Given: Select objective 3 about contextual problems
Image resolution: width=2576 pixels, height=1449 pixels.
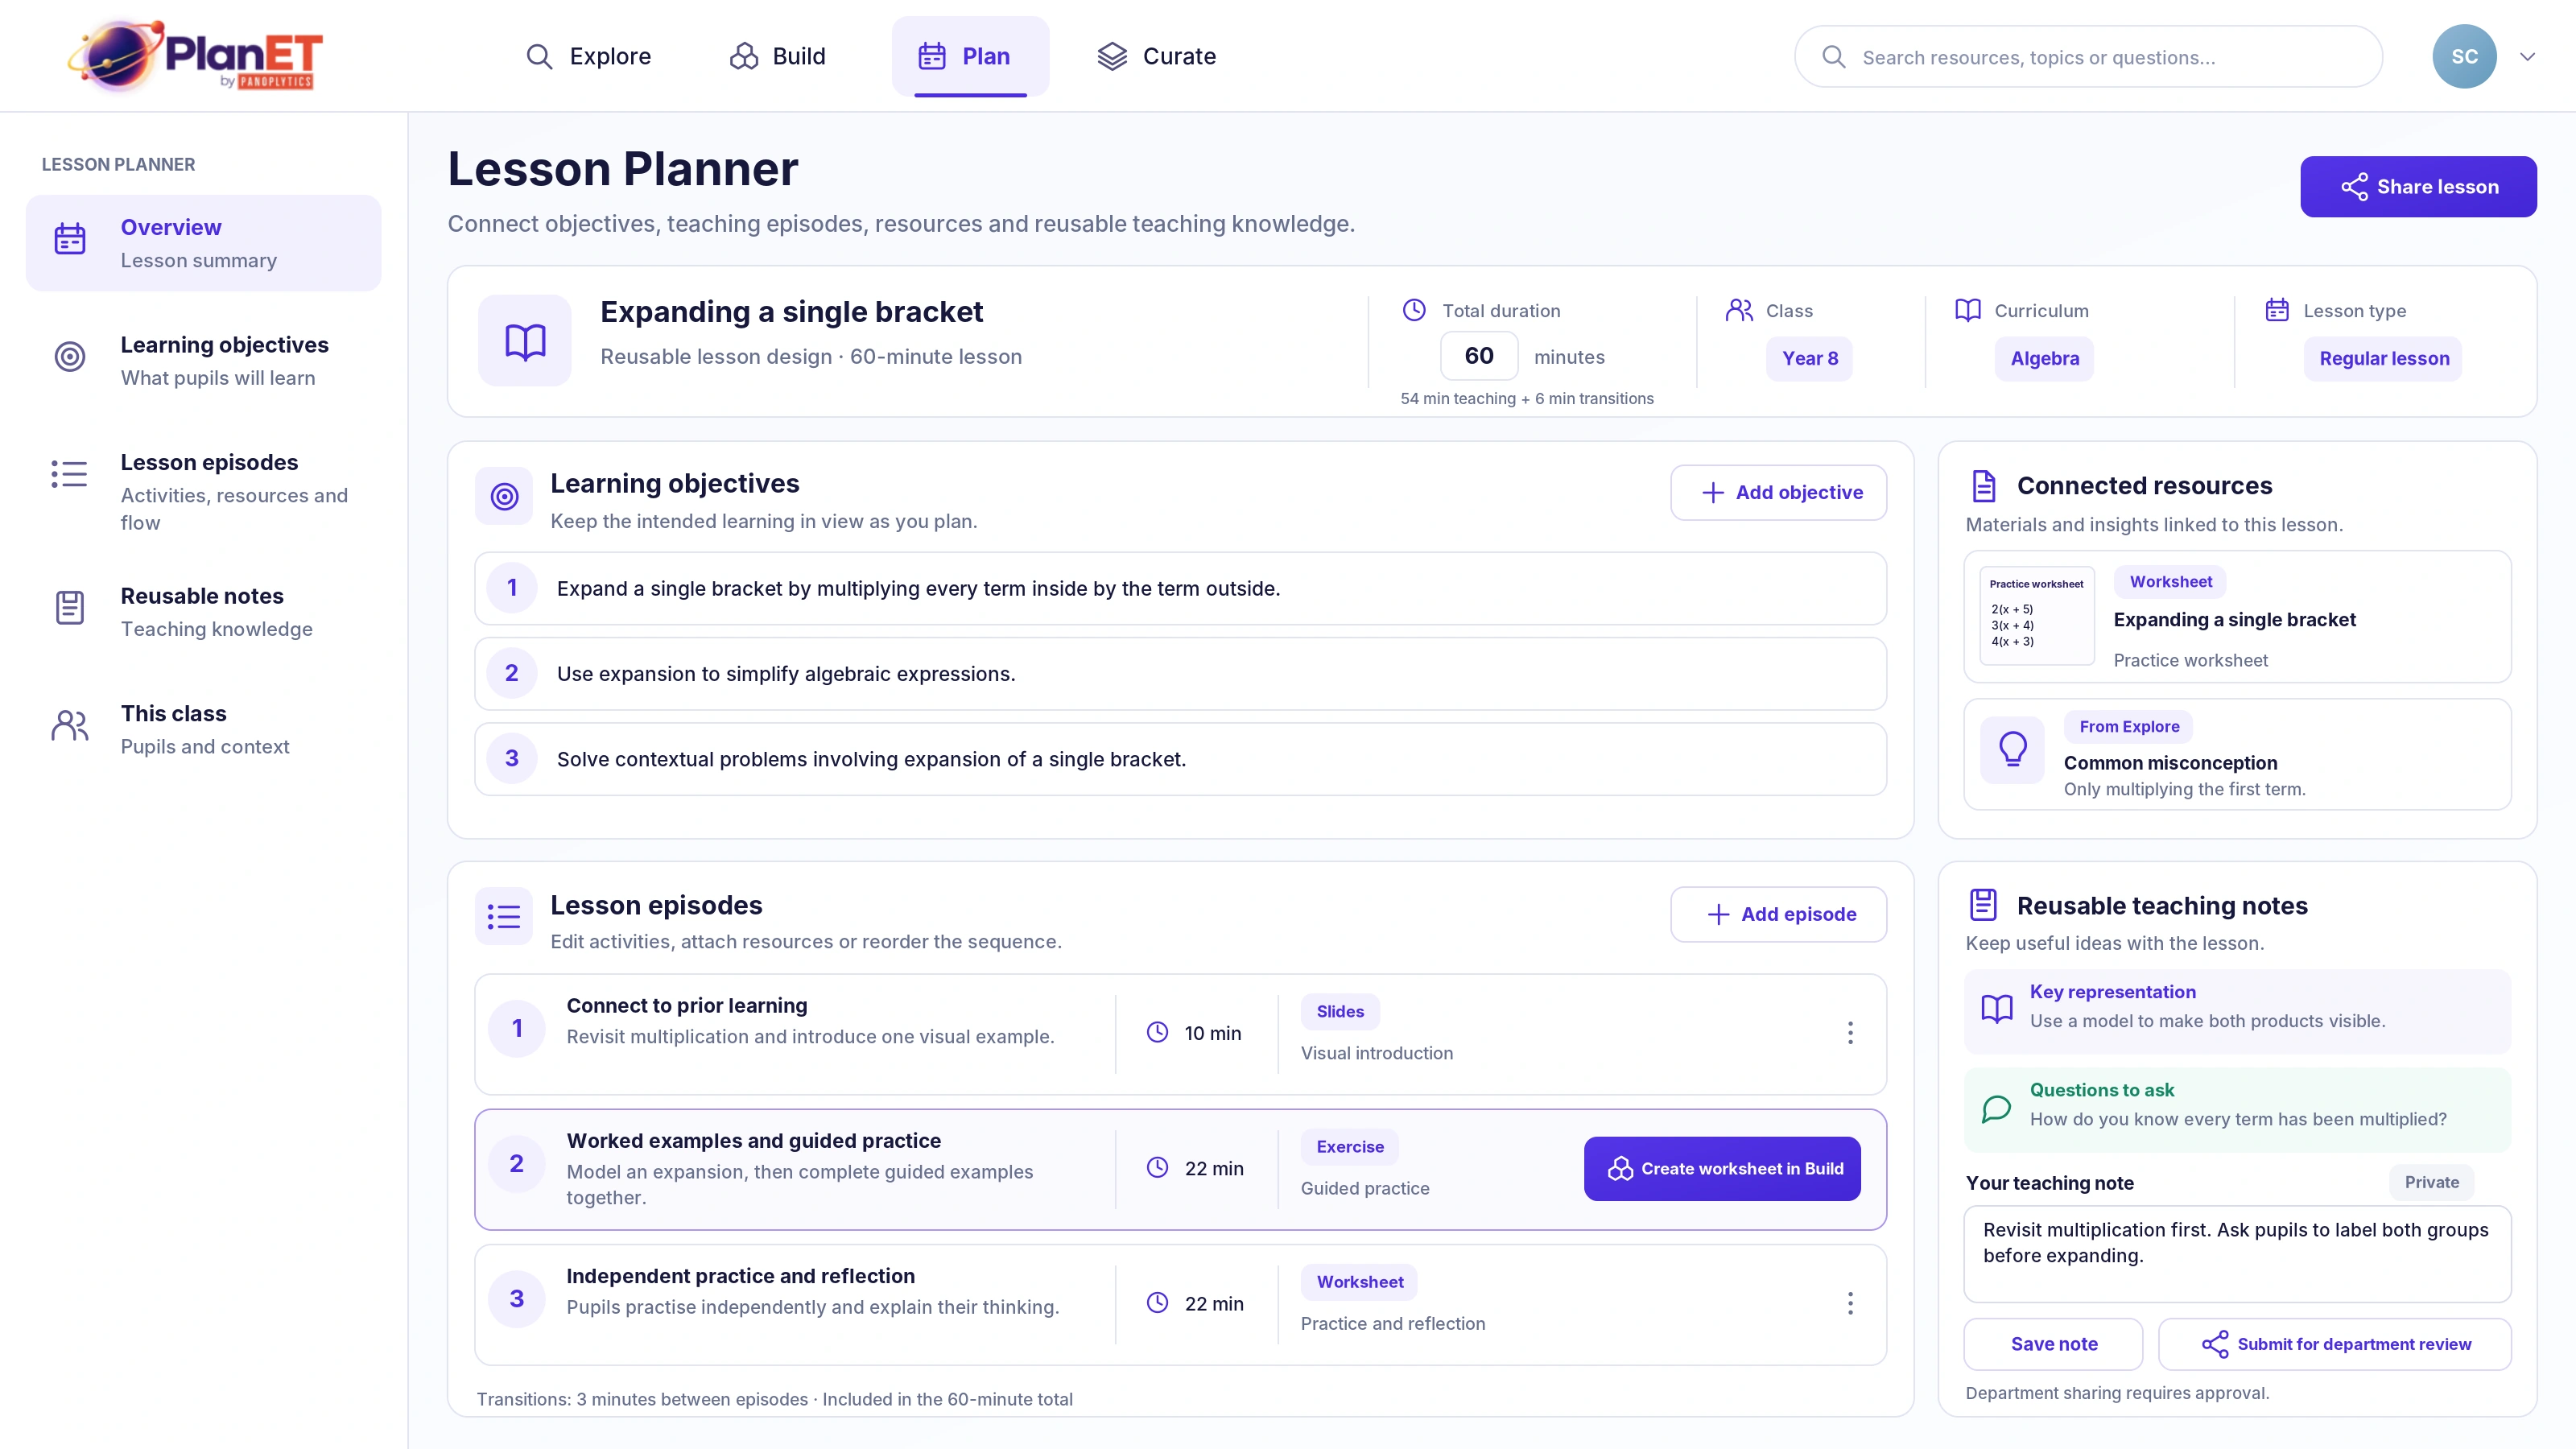Looking at the screenshot, I should click(1180, 759).
